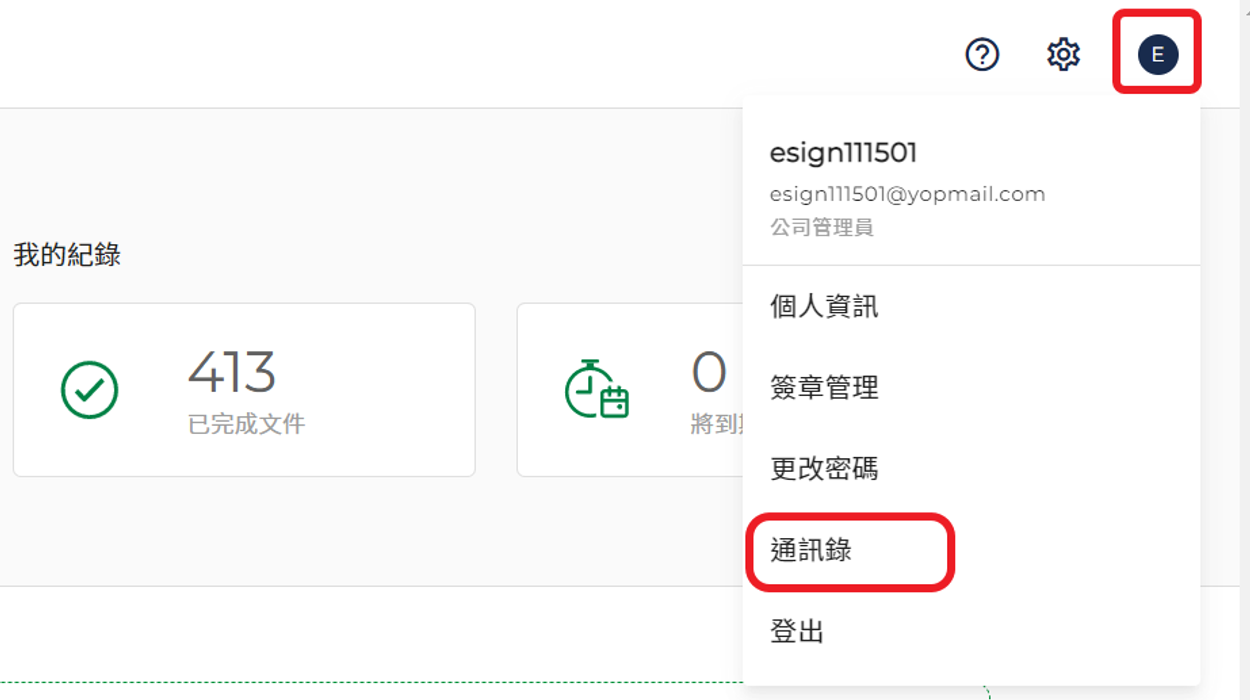
Task: Click the vertical scrollbar on the right edge
Action: tap(1244, 350)
